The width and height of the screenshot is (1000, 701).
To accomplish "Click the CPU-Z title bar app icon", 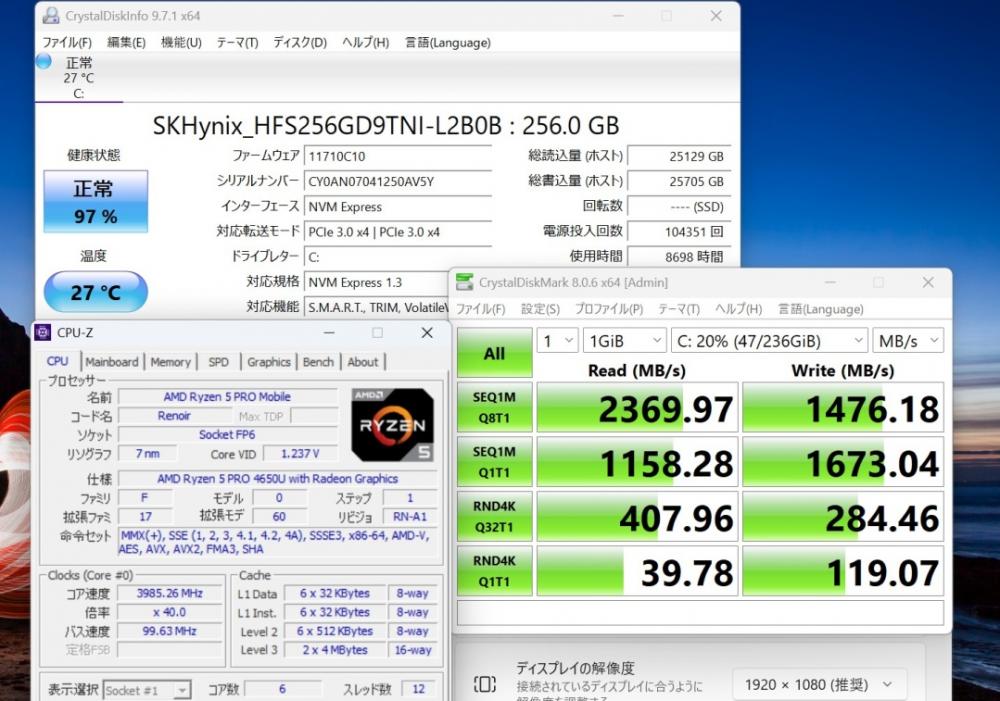I will point(43,332).
